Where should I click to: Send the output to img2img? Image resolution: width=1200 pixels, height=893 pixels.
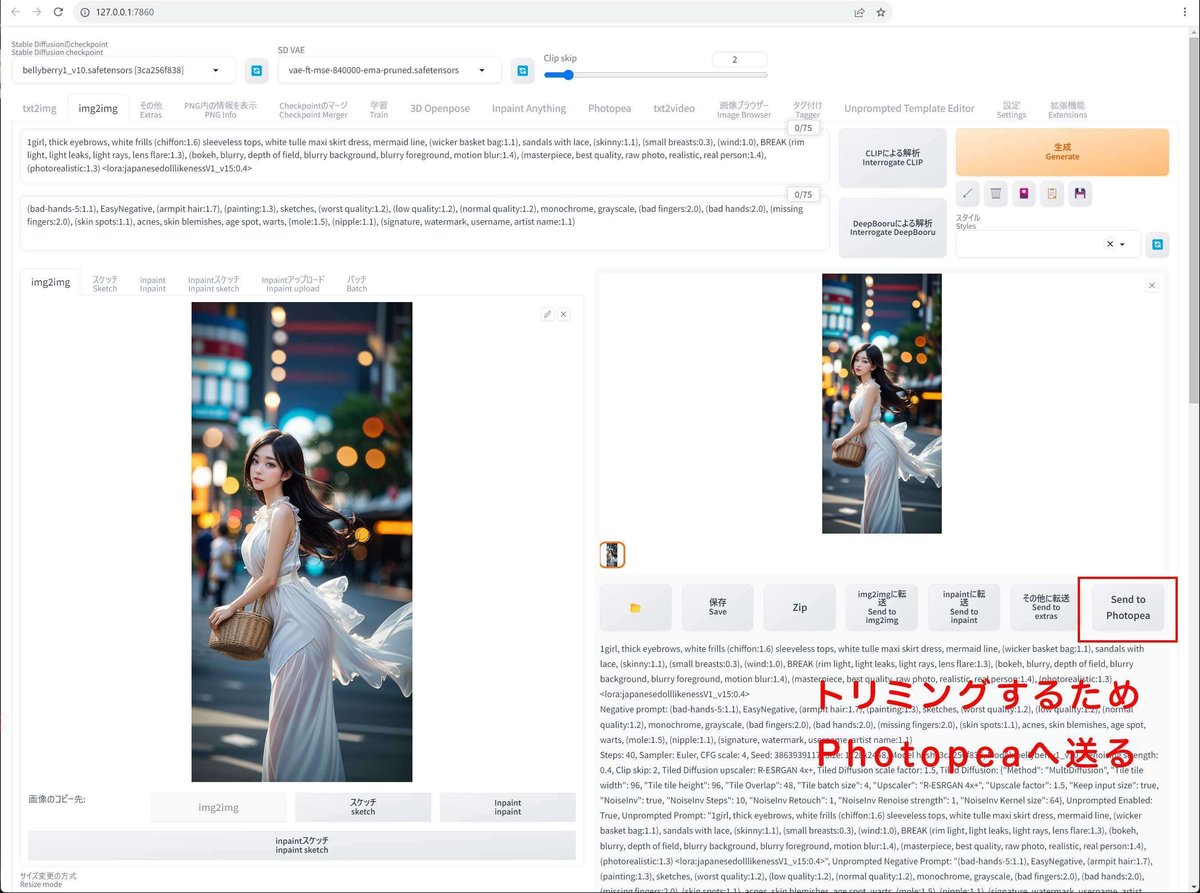tap(881, 607)
